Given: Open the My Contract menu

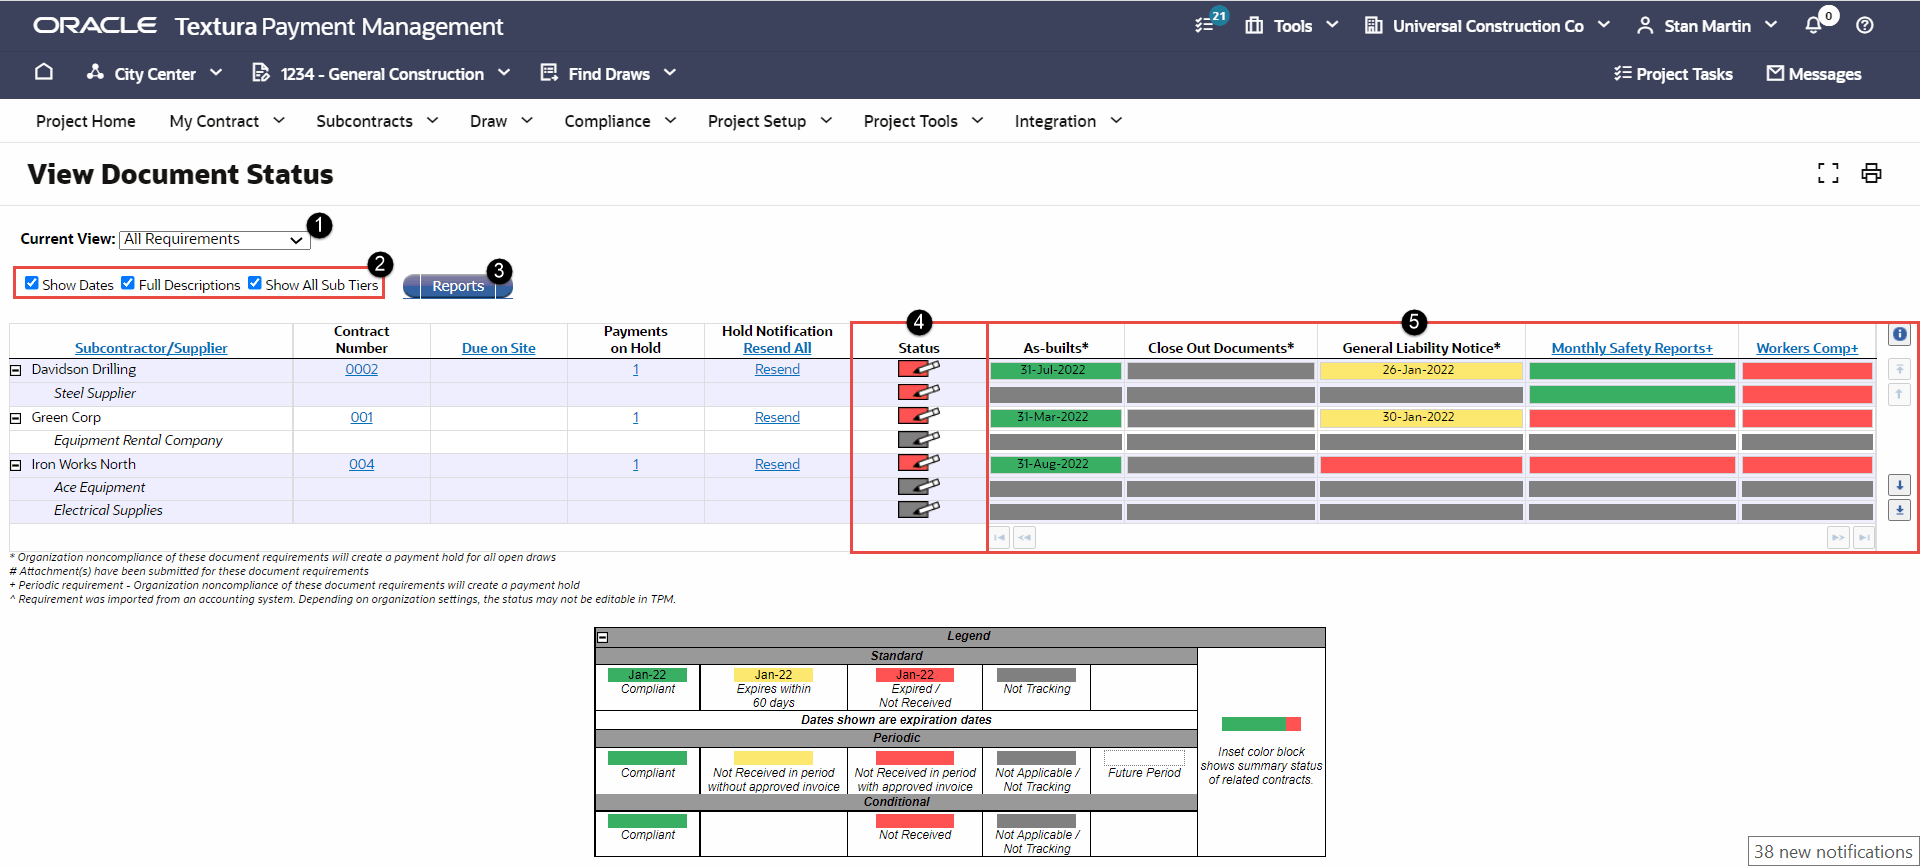Looking at the screenshot, I should pyautogui.click(x=227, y=121).
